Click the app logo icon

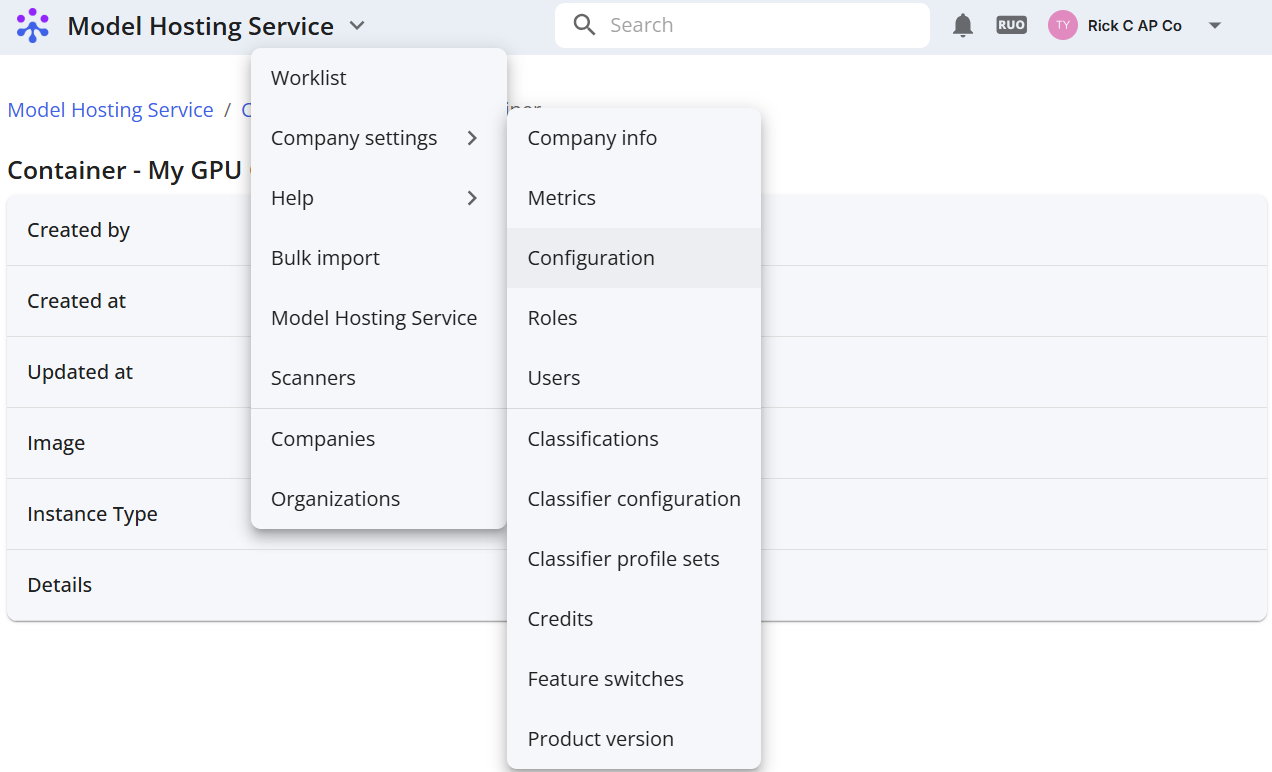click(x=33, y=26)
